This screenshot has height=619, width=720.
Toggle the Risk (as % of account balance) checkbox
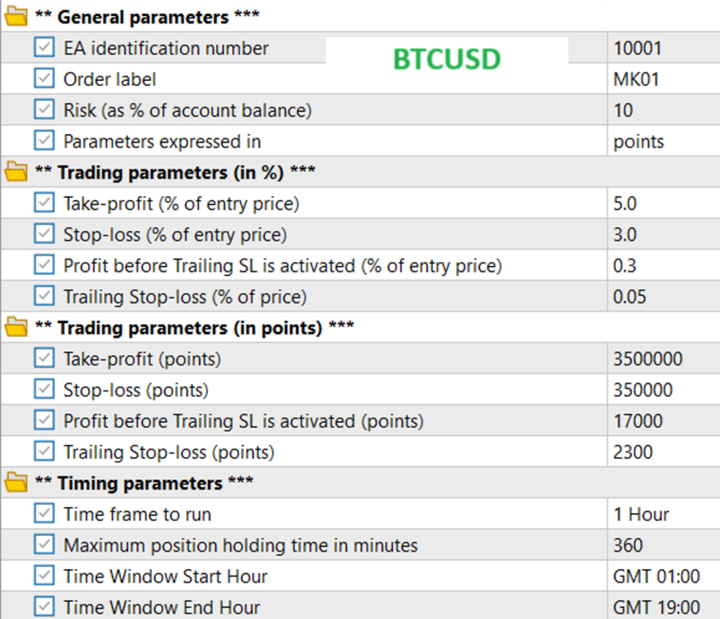pyautogui.click(x=44, y=110)
